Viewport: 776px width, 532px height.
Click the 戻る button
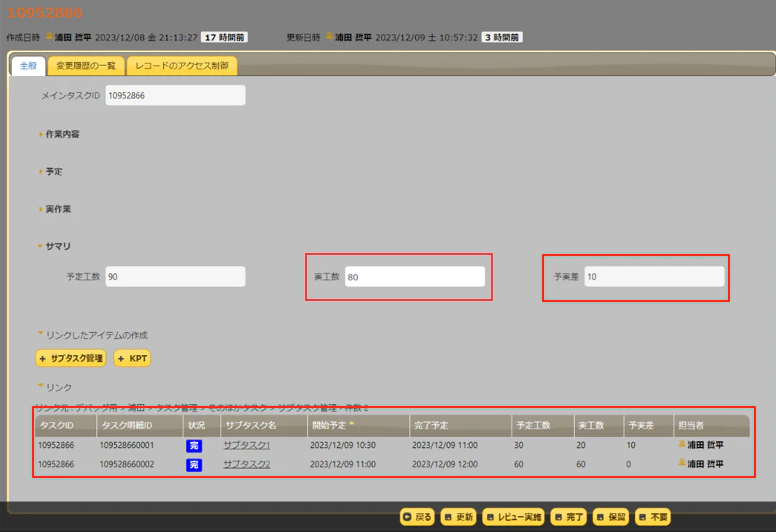click(x=417, y=517)
